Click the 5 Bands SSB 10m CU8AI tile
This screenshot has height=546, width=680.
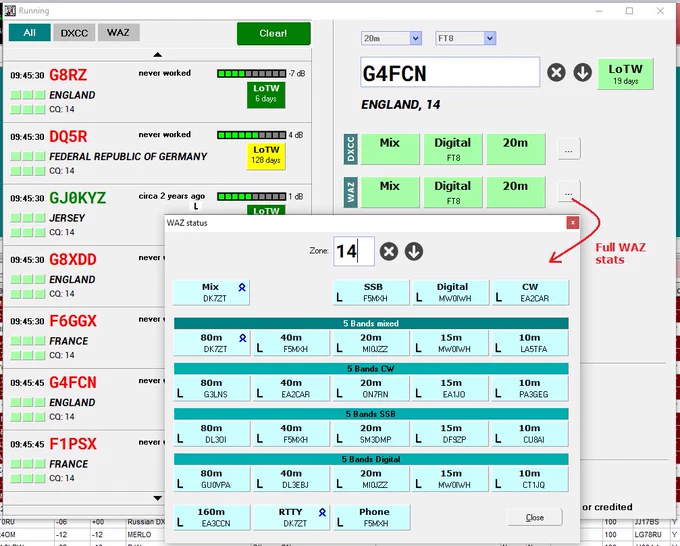tap(530, 434)
